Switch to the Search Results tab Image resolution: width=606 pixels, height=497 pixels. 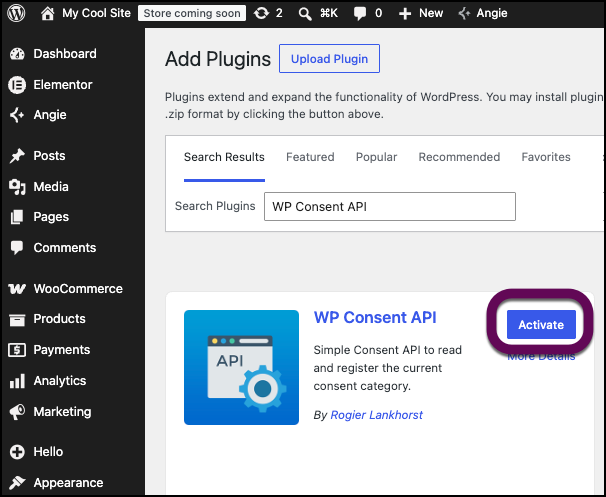click(224, 157)
